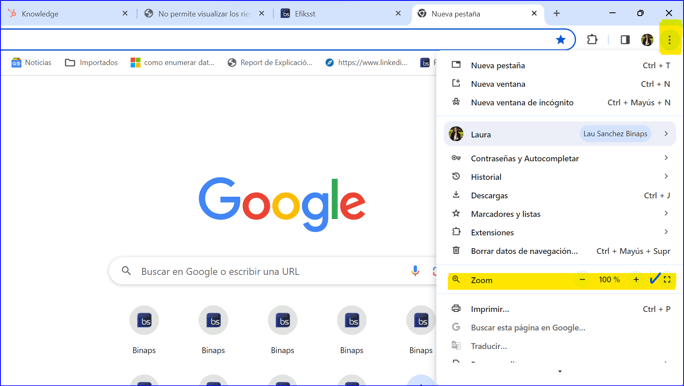Screen dimensions: 684x386
Task: Click the printer icon beside Imprimir
Action: click(x=456, y=308)
